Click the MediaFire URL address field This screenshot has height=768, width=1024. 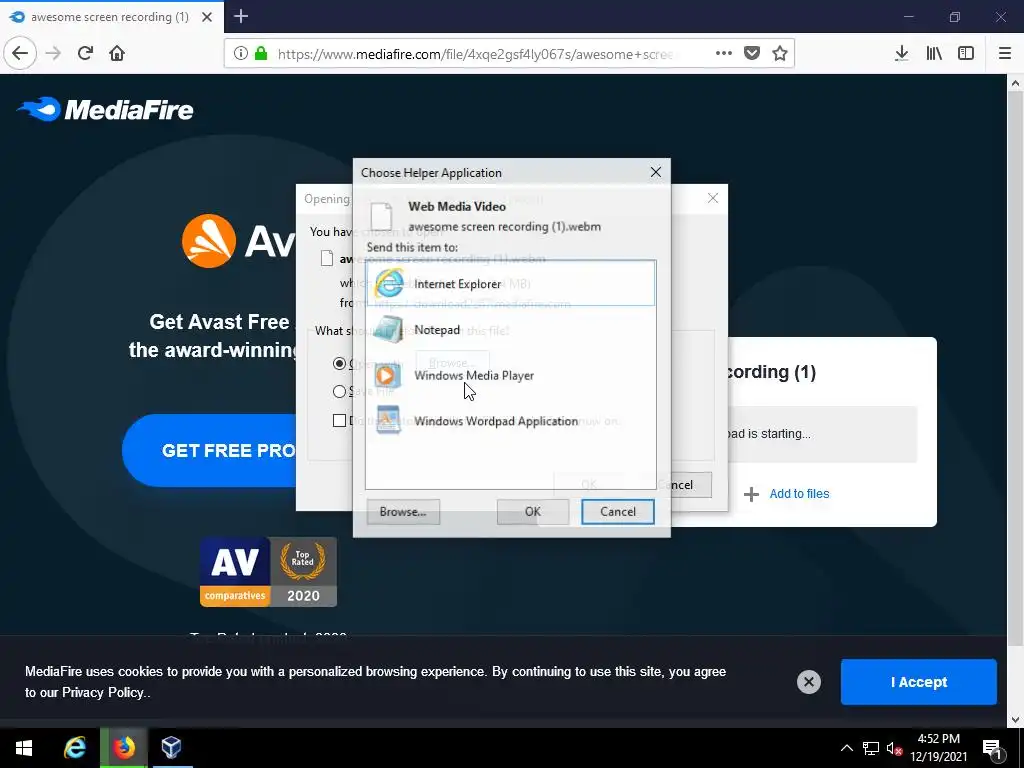[475, 54]
